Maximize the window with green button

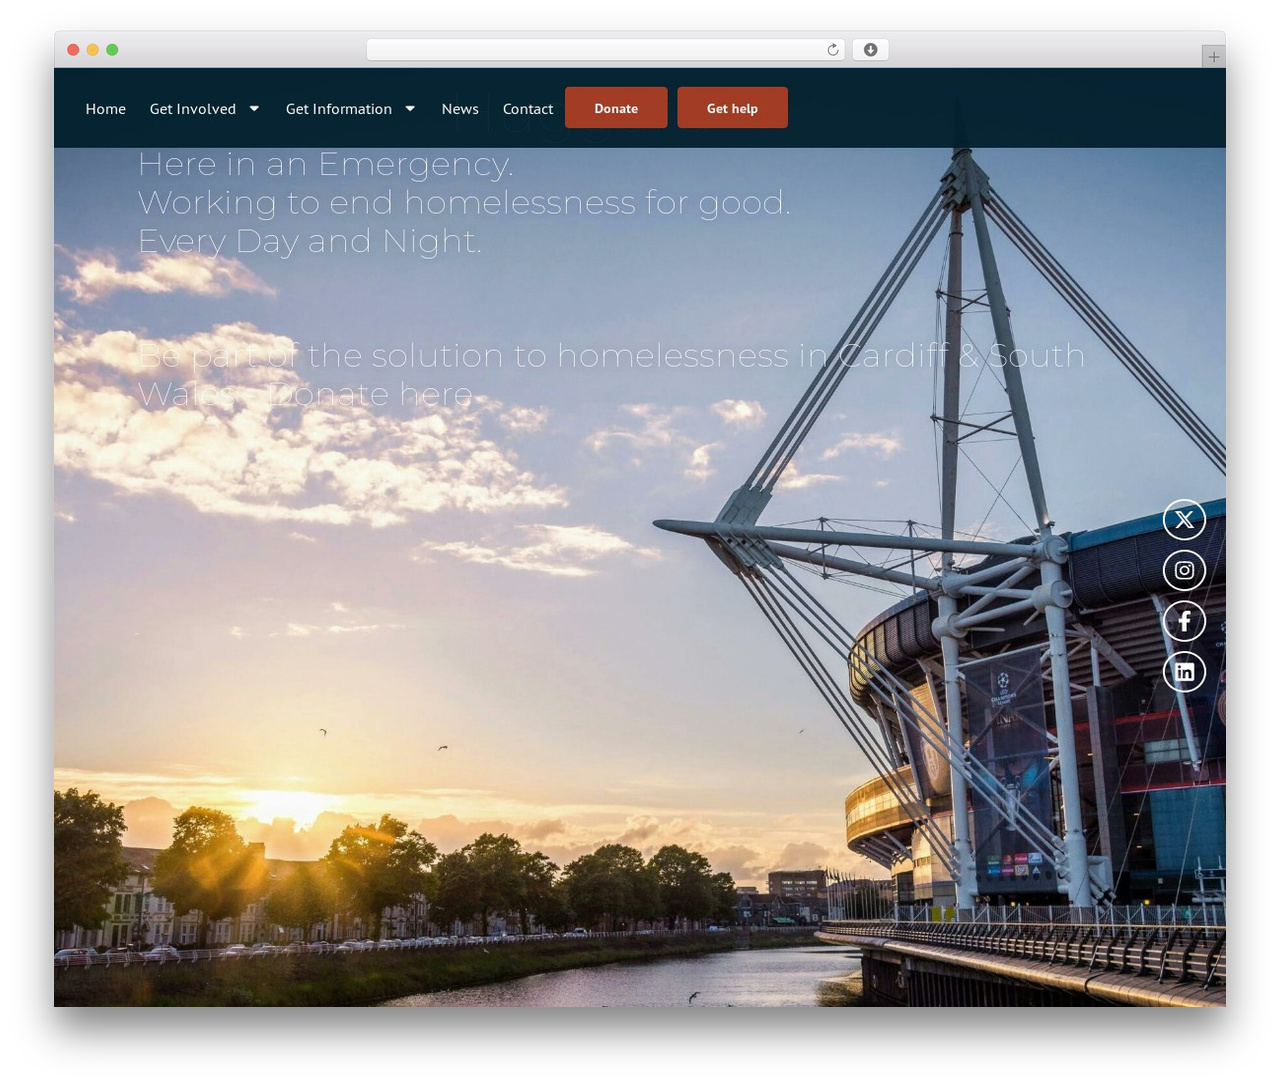pyautogui.click(x=112, y=50)
